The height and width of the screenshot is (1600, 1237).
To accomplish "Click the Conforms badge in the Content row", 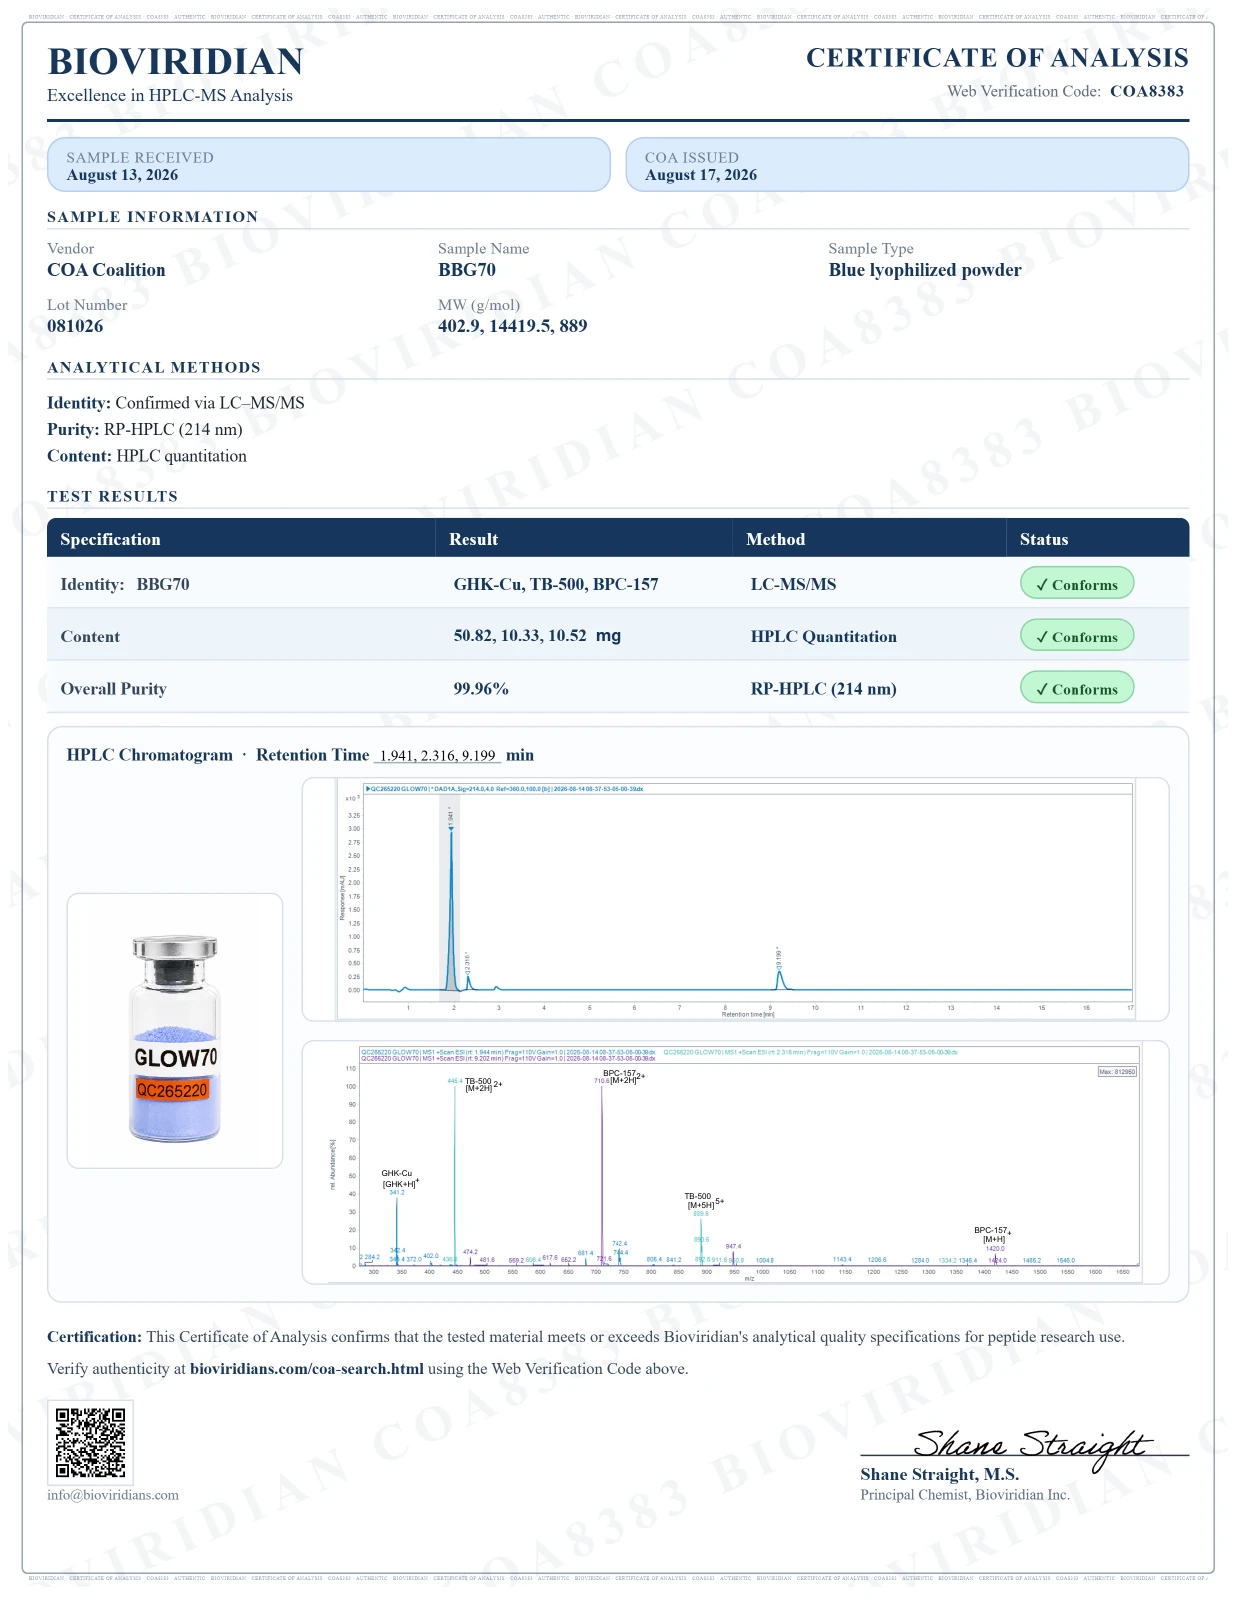I will click(x=1077, y=636).
